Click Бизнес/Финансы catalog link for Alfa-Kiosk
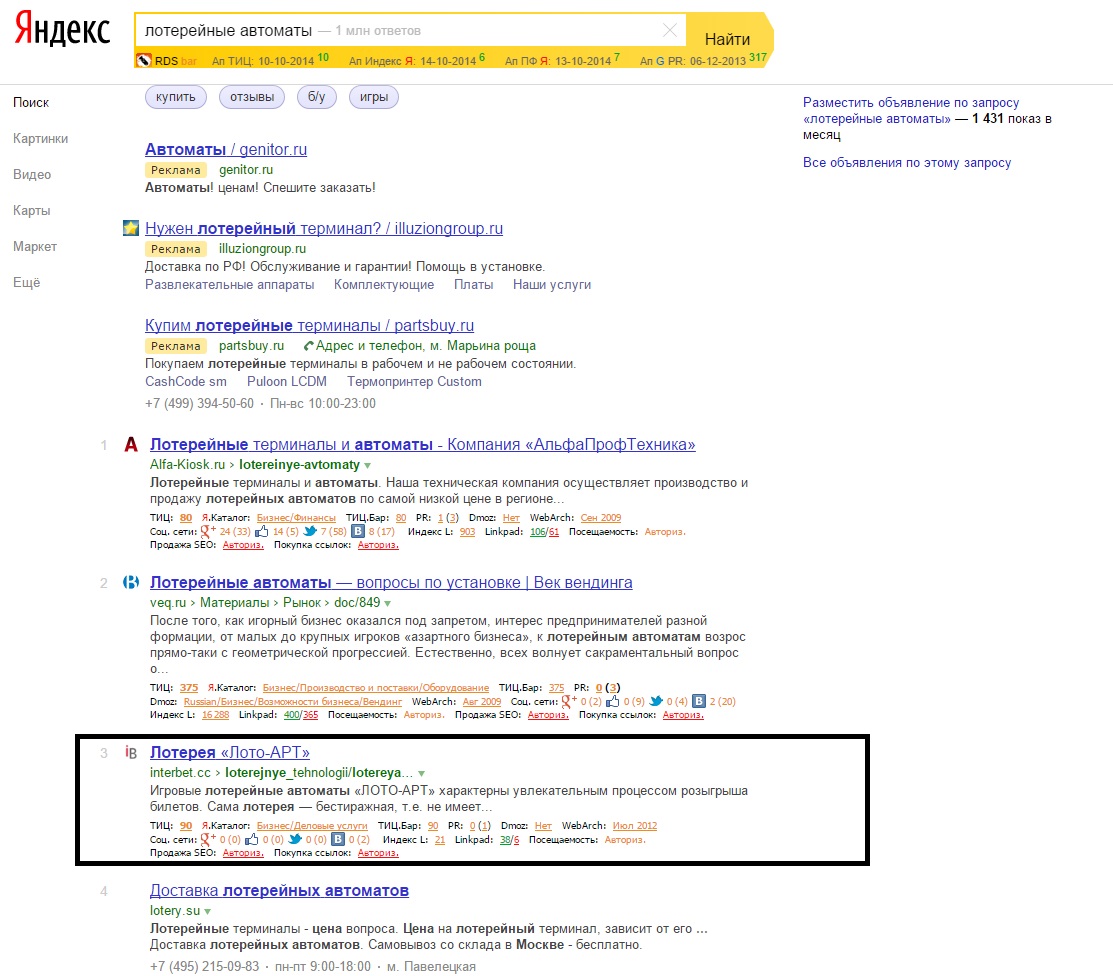Image resolution: width=1113 pixels, height=976 pixels. [x=296, y=517]
